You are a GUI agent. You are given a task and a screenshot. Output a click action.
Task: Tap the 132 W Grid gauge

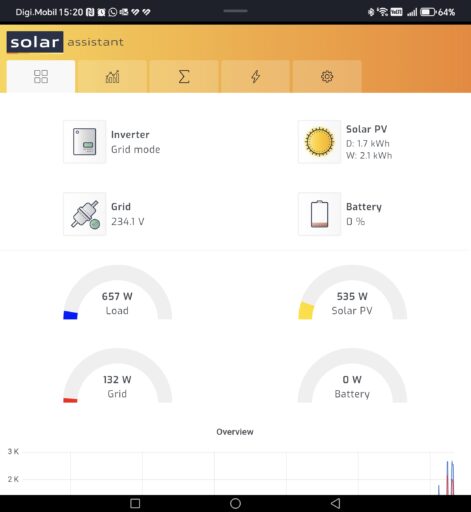coord(117,376)
